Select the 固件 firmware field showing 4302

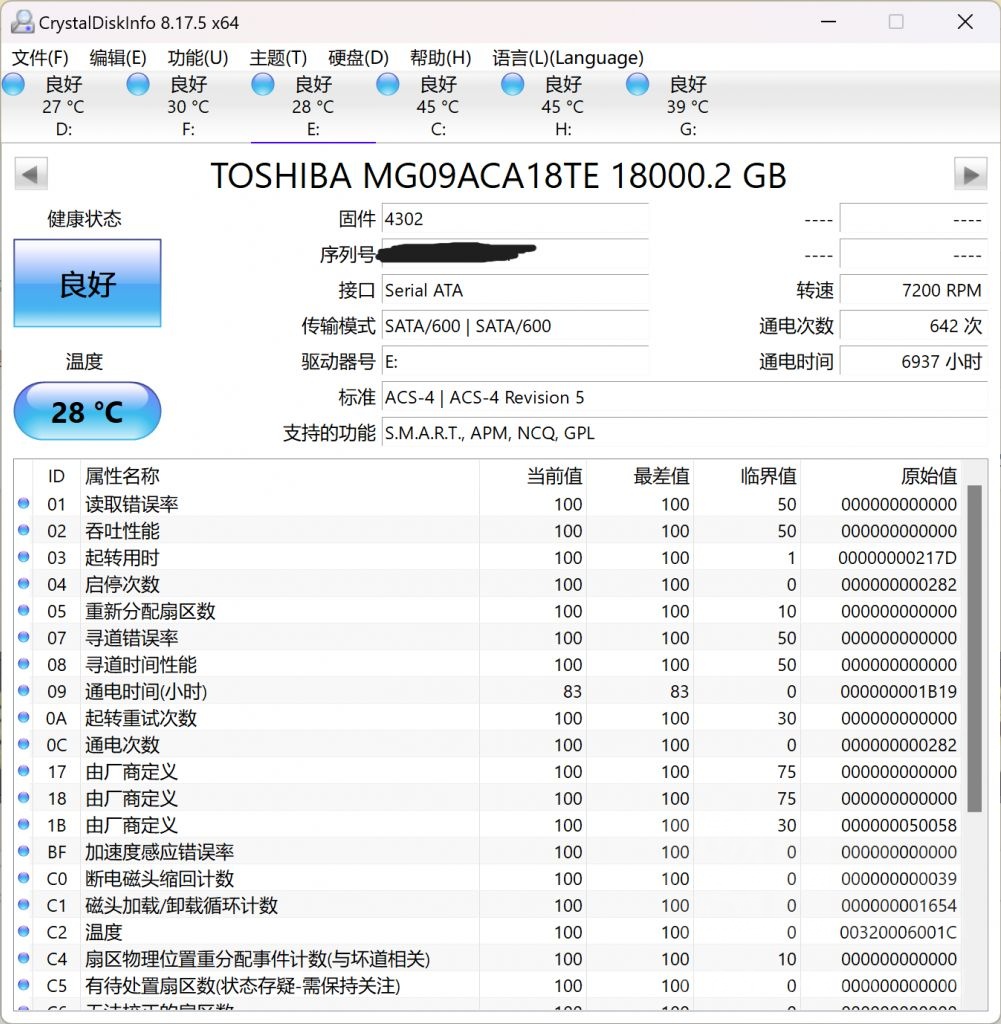tap(515, 219)
